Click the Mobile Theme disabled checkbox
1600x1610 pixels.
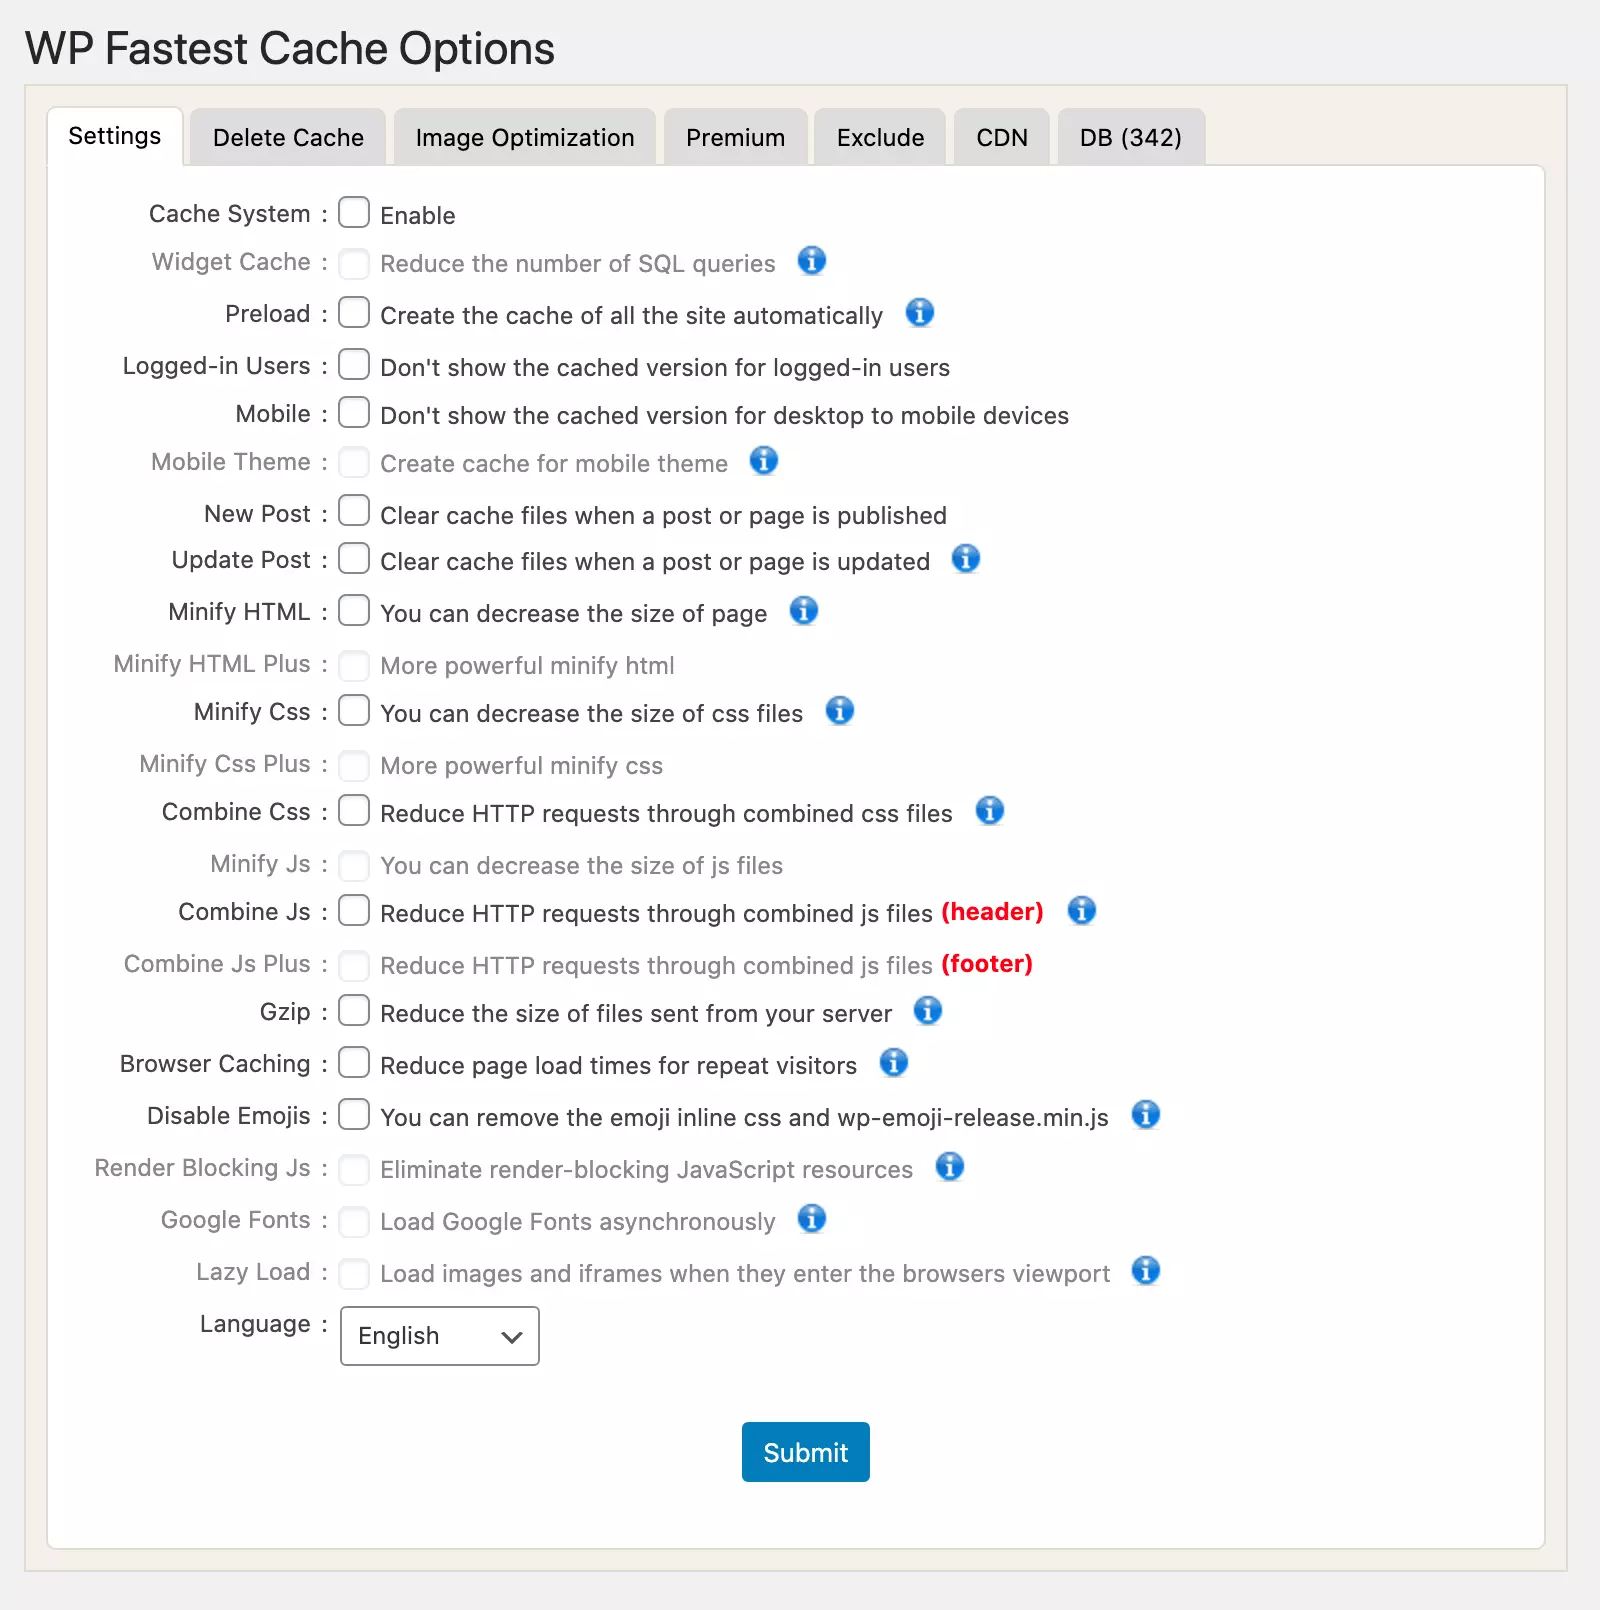(354, 462)
